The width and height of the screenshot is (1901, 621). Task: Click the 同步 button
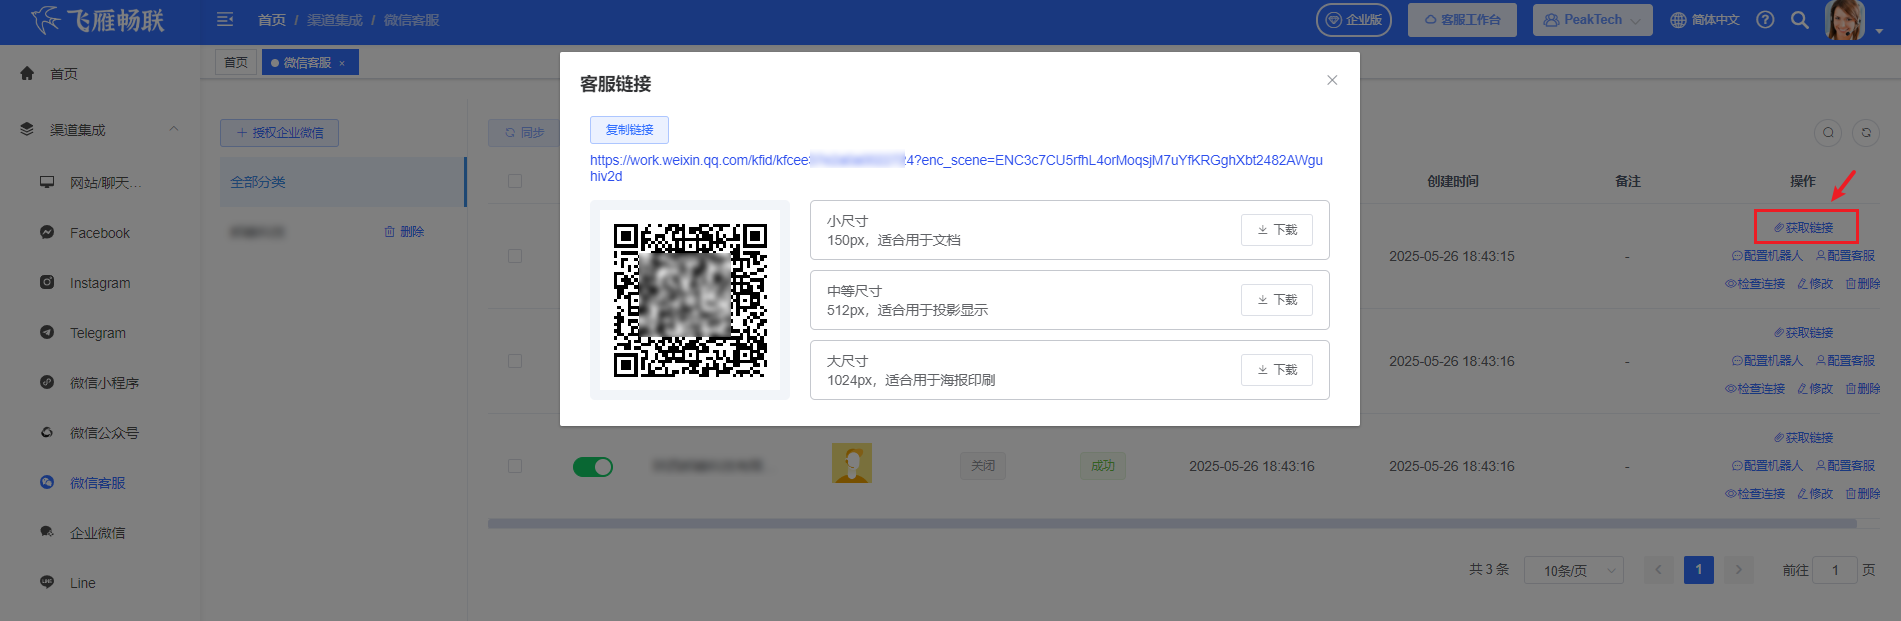[523, 133]
